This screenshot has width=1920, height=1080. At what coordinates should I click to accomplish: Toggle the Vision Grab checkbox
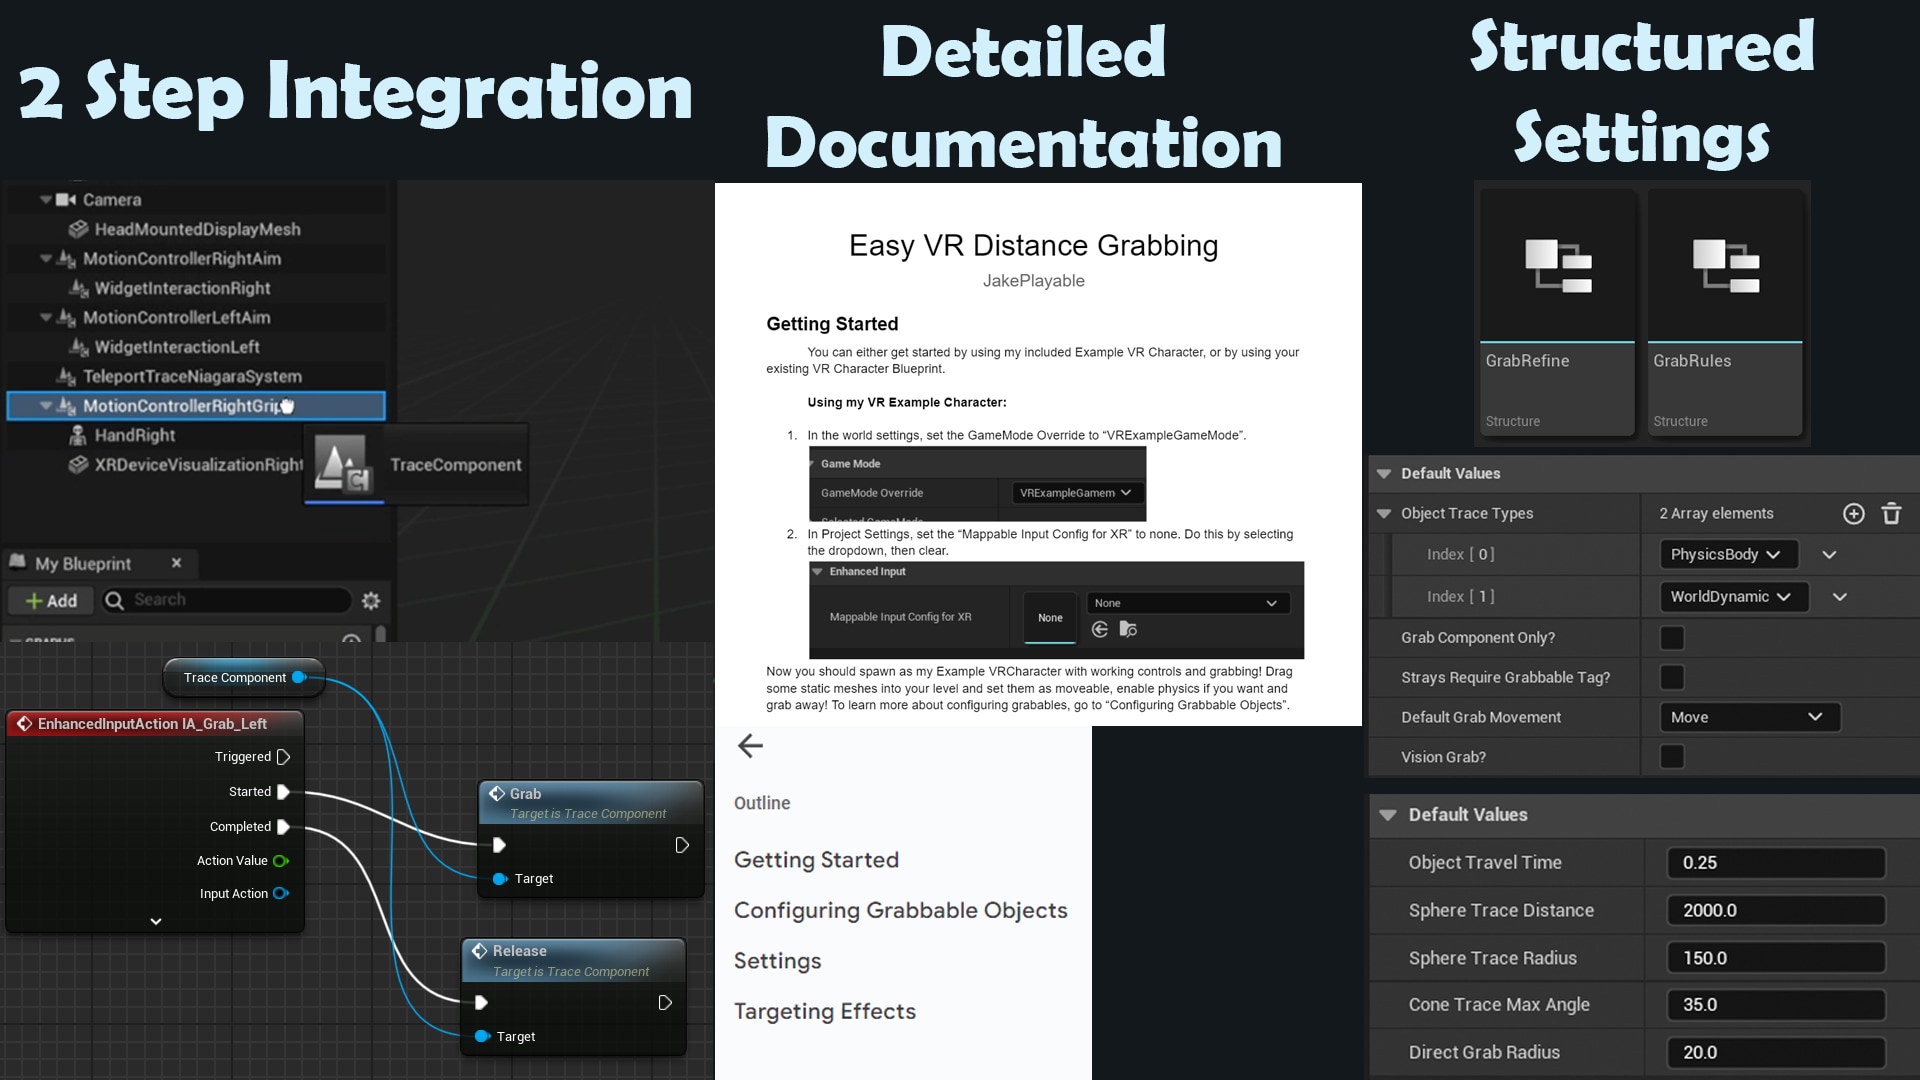1672,757
